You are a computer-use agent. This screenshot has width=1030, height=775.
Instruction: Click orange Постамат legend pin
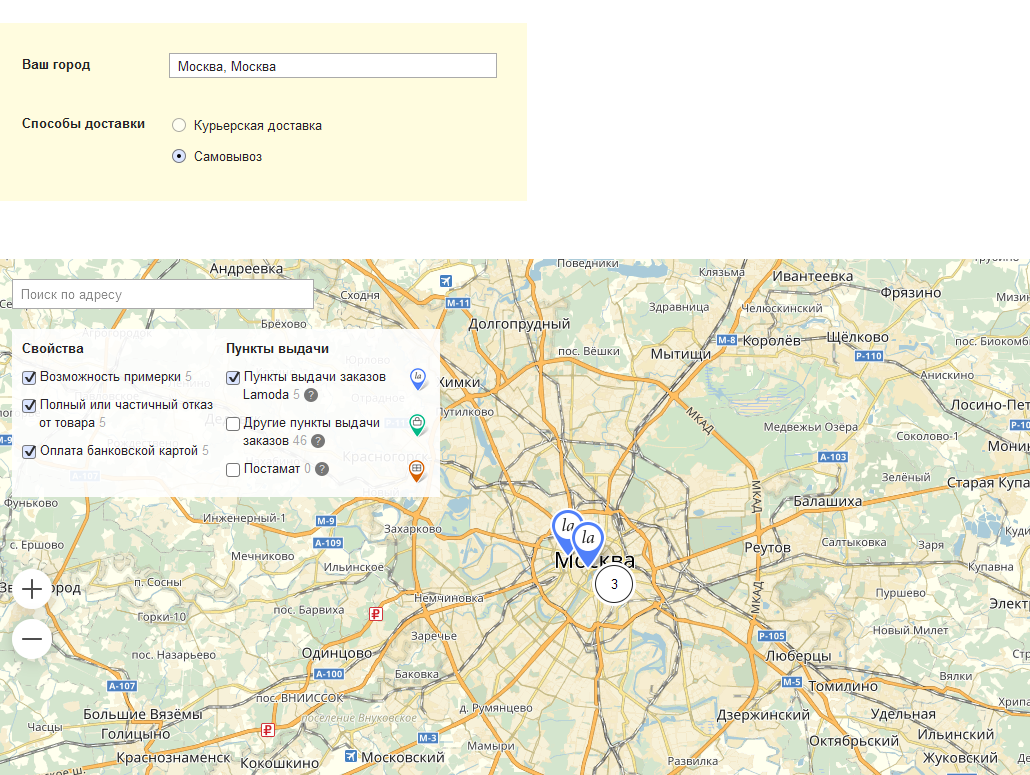click(416, 471)
